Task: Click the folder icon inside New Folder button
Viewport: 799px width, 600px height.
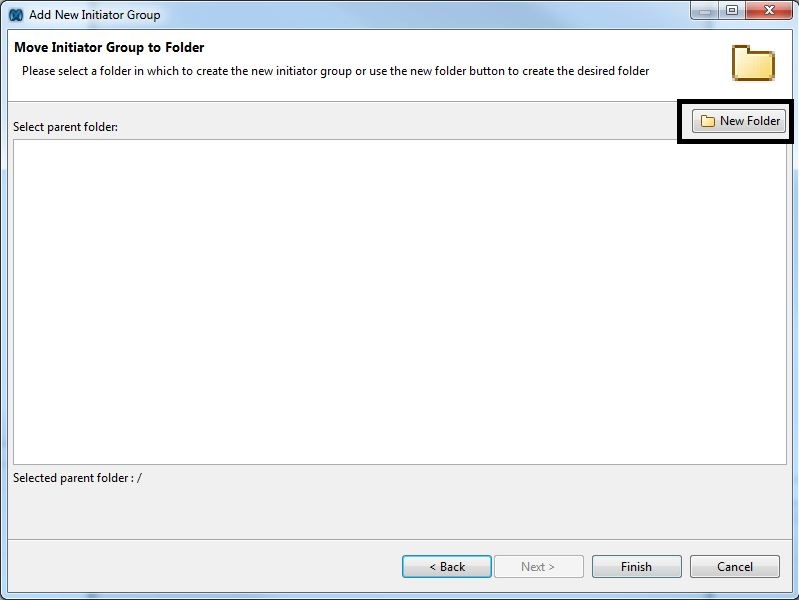Action: [708, 121]
